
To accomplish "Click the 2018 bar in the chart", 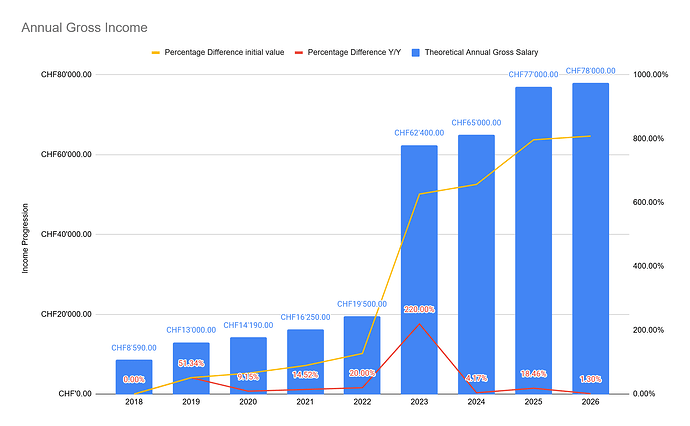I will pos(134,377).
